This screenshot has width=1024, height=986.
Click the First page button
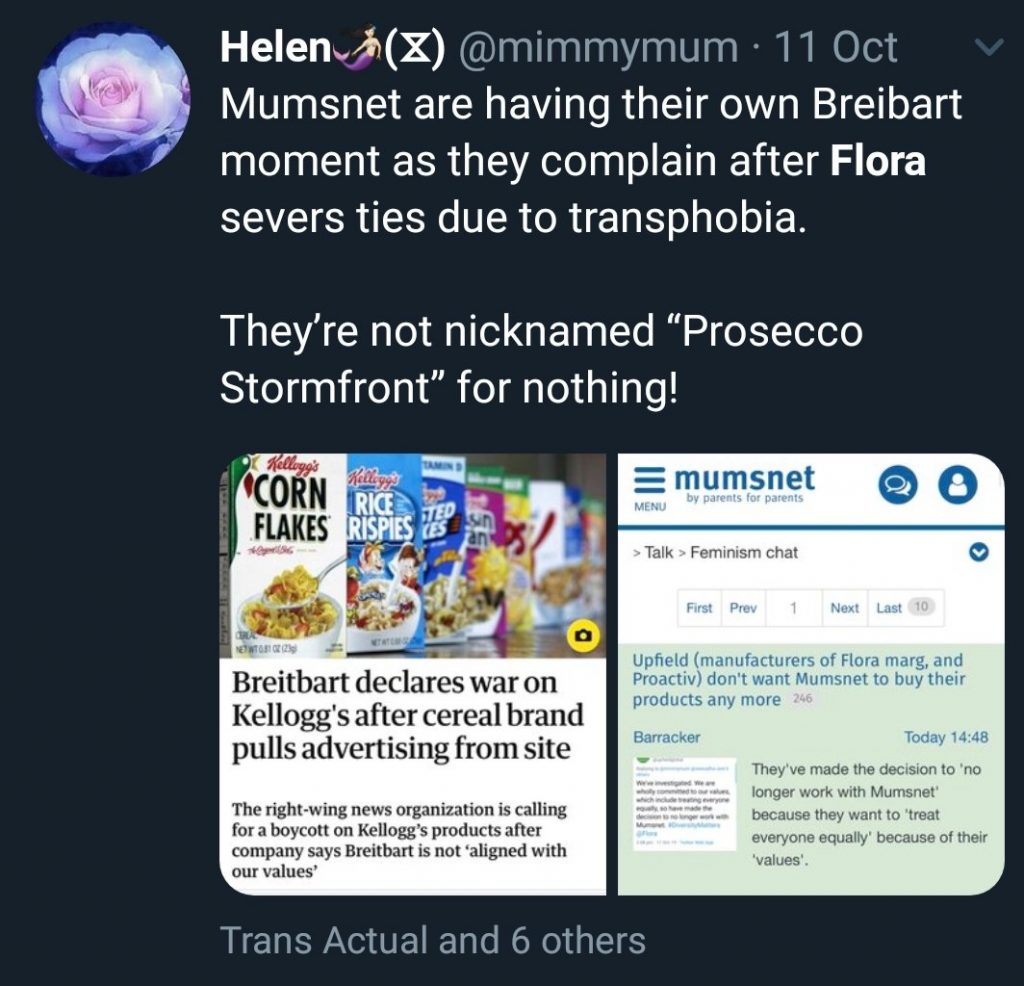699,608
